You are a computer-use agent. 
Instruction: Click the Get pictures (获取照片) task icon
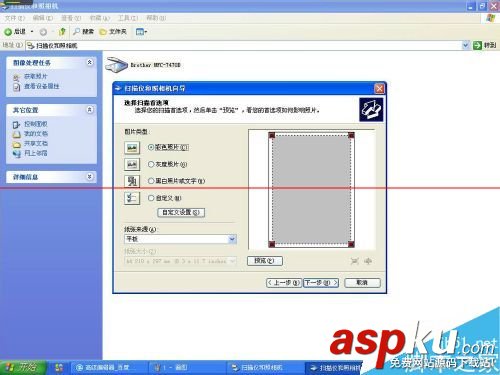[17, 77]
